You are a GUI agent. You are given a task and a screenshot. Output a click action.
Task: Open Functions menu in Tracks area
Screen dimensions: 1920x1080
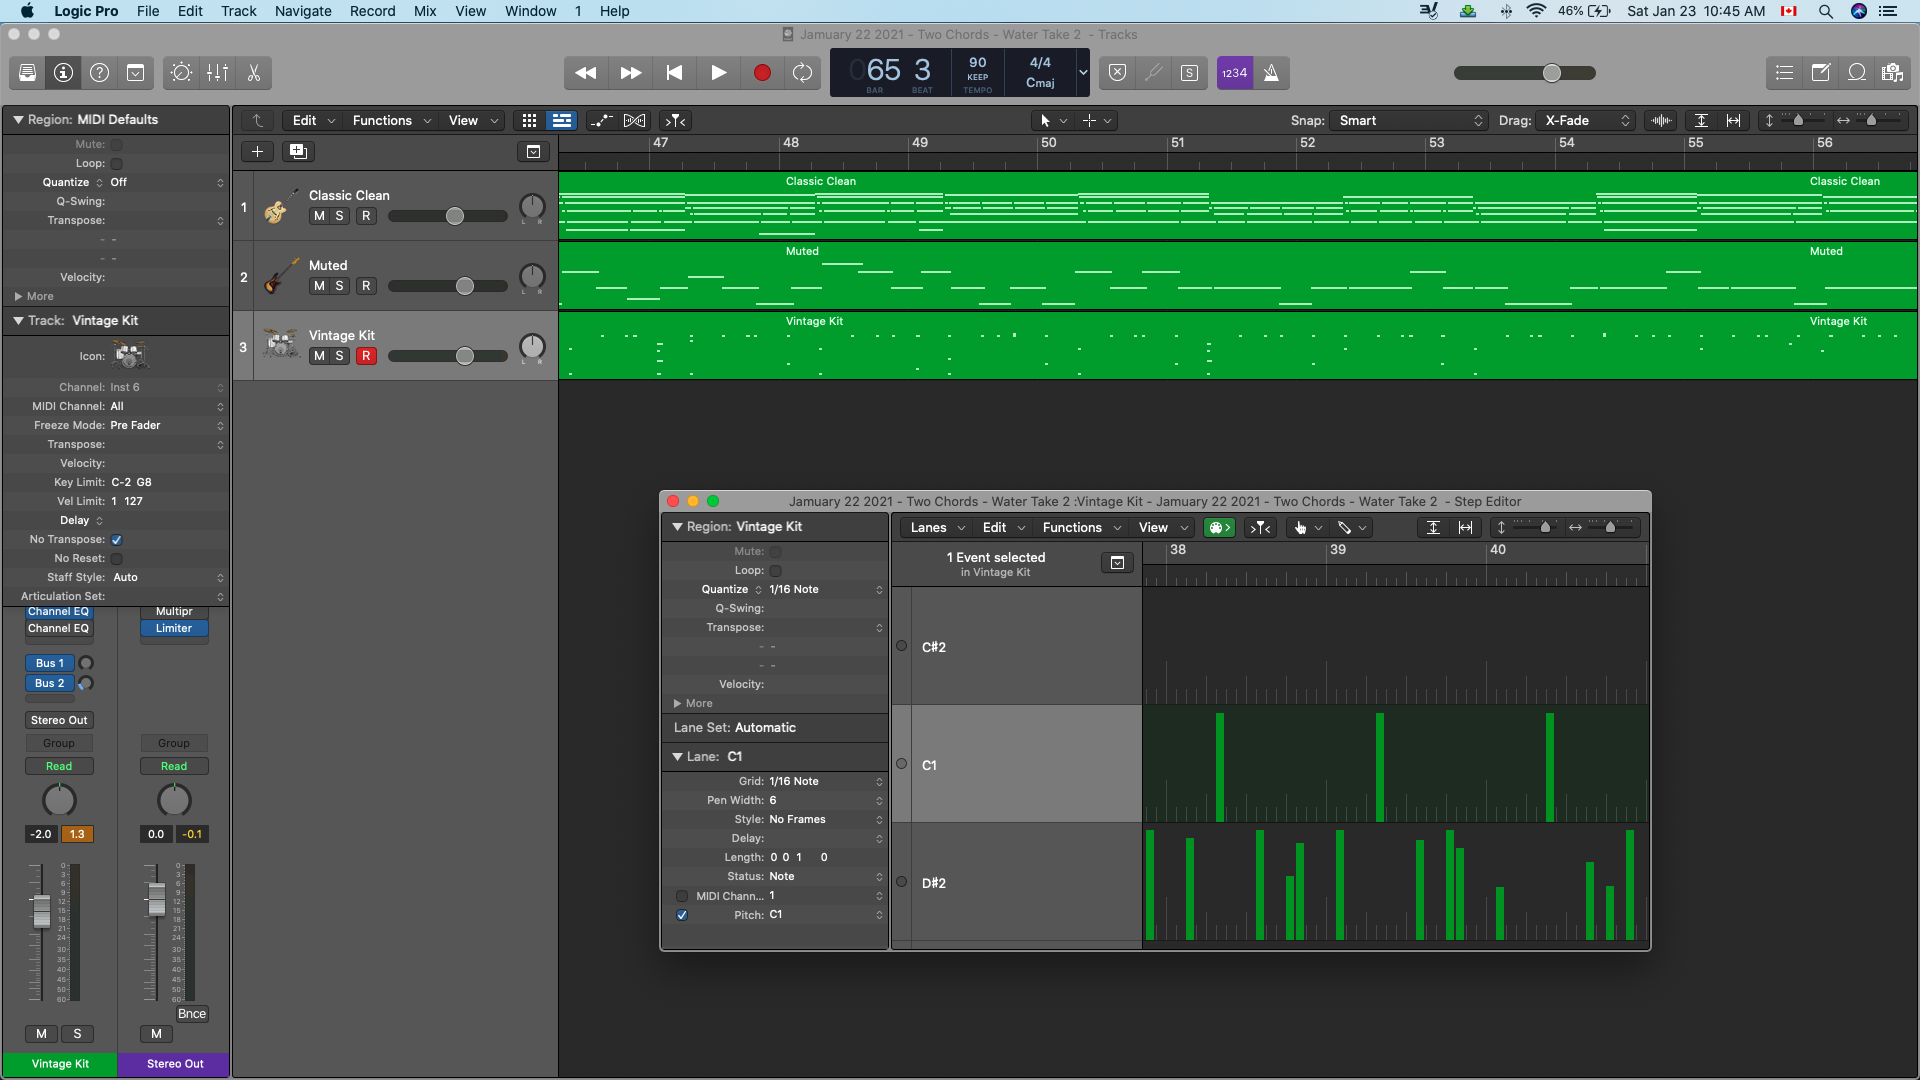(x=391, y=121)
